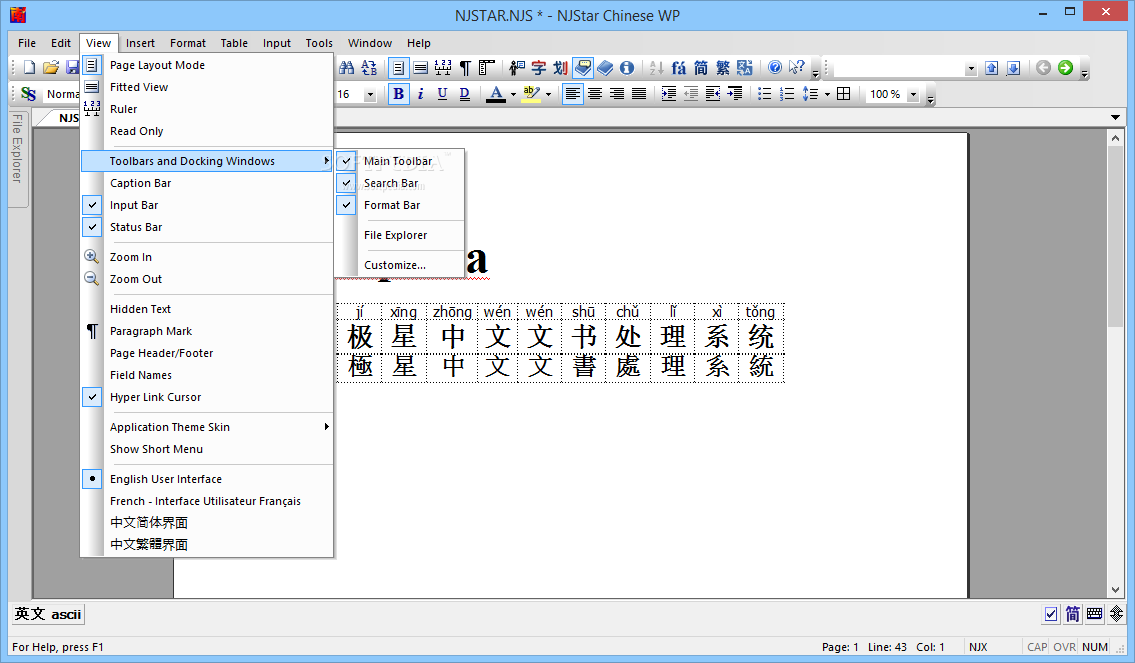Open line spacing dropdown arrow
1135x663 pixels.
click(827, 94)
